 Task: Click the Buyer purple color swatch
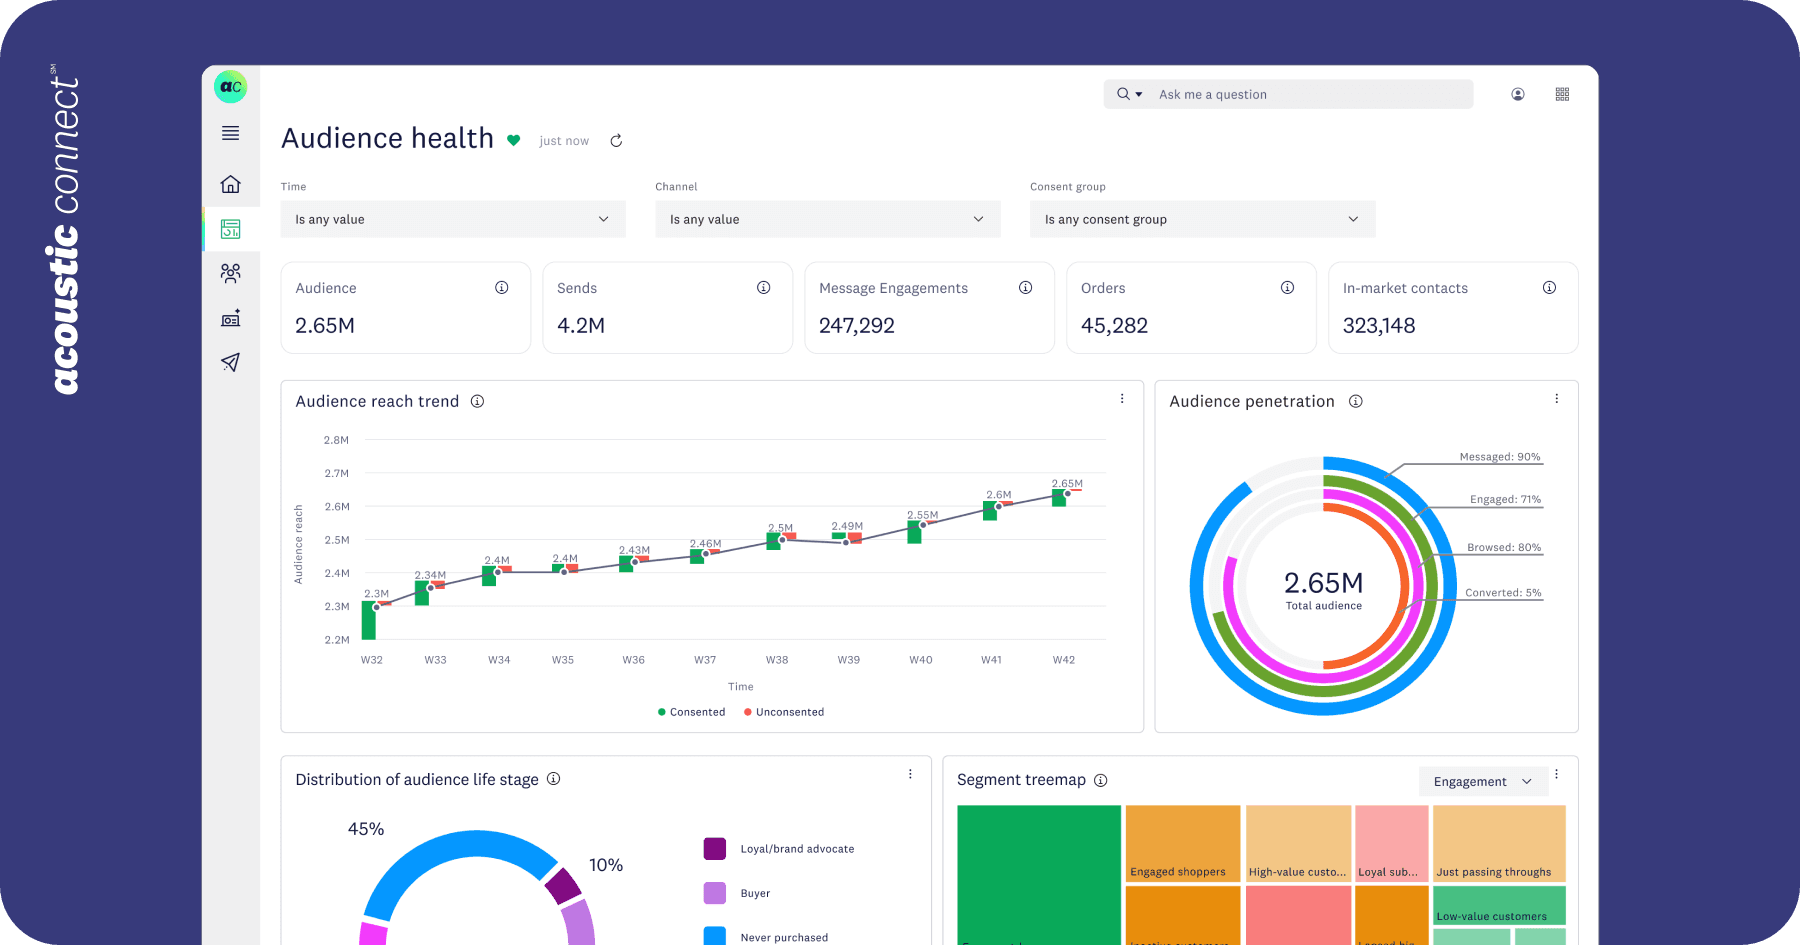pos(714,893)
